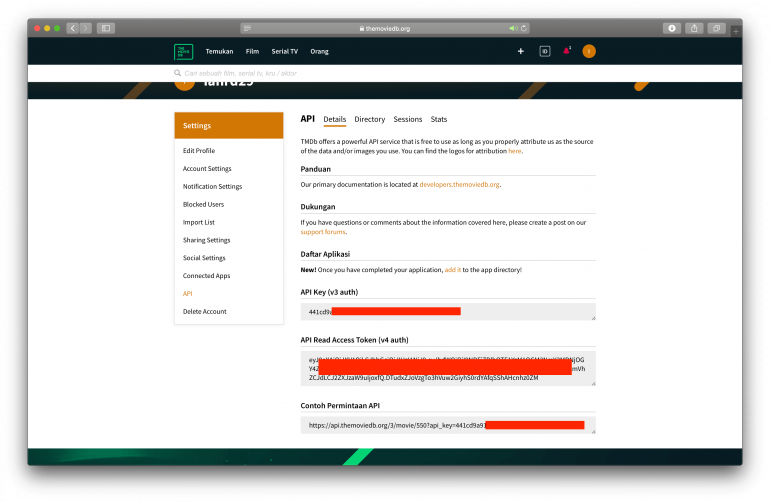
Task: Open Edit Profile settings
Action: [199, 151]
